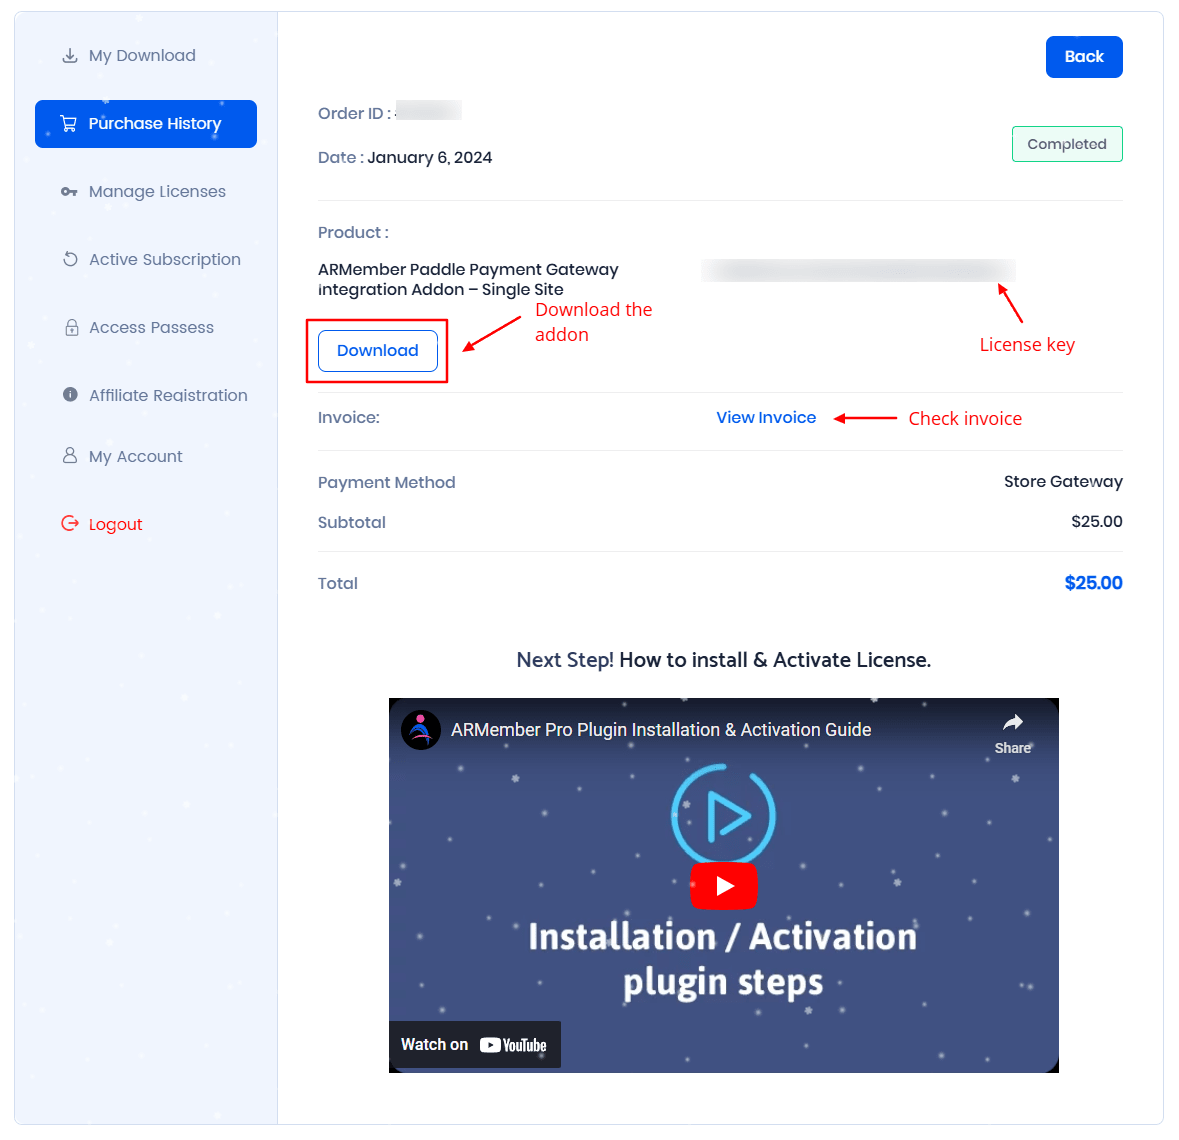1179x1140 pixels.
Task: Click the product name ARMember Paddle Payment Gateway
Action: coord(468,280)
